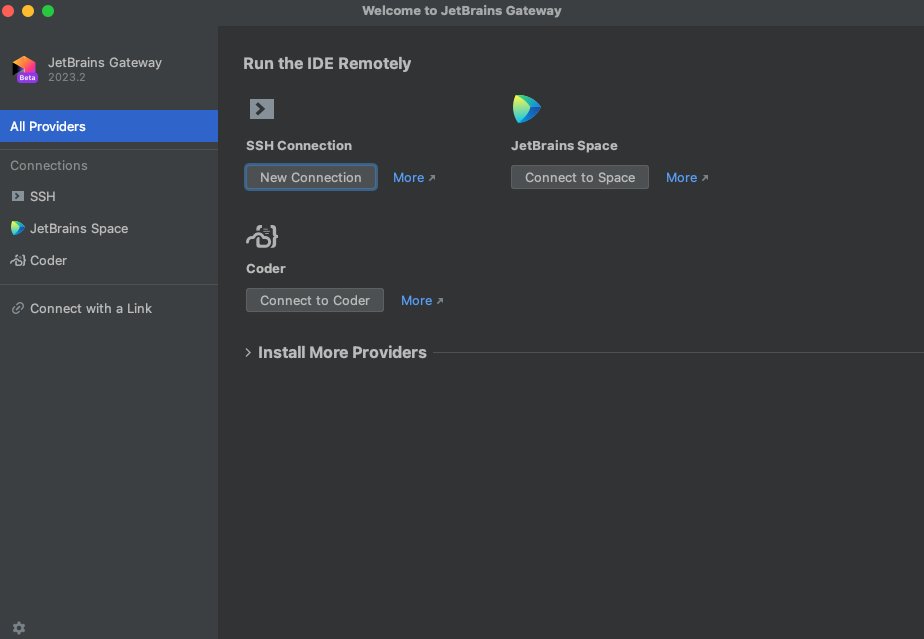Highlight the Connections section header
924x639 pixels.
click(x=48, y=165)
